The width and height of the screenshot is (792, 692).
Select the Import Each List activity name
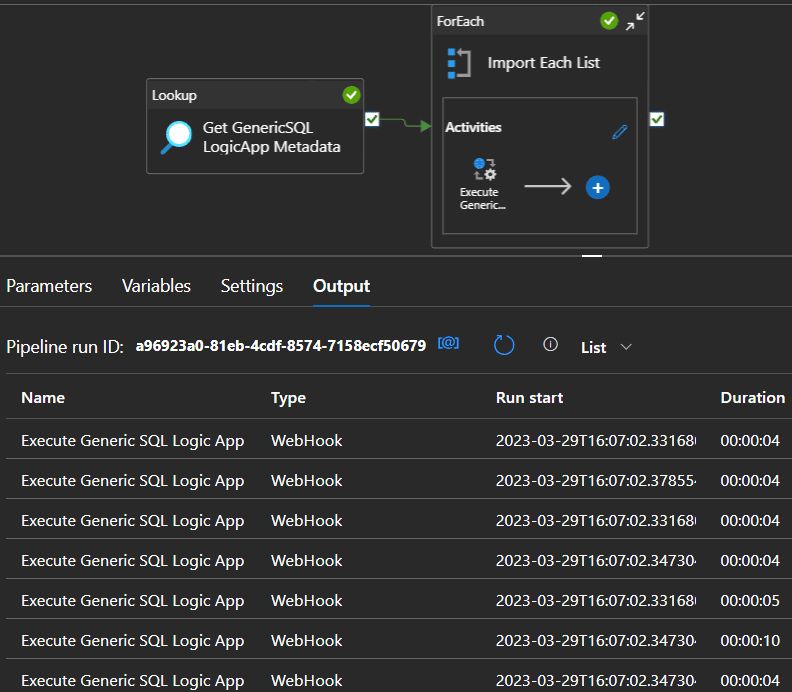(543, 63)
